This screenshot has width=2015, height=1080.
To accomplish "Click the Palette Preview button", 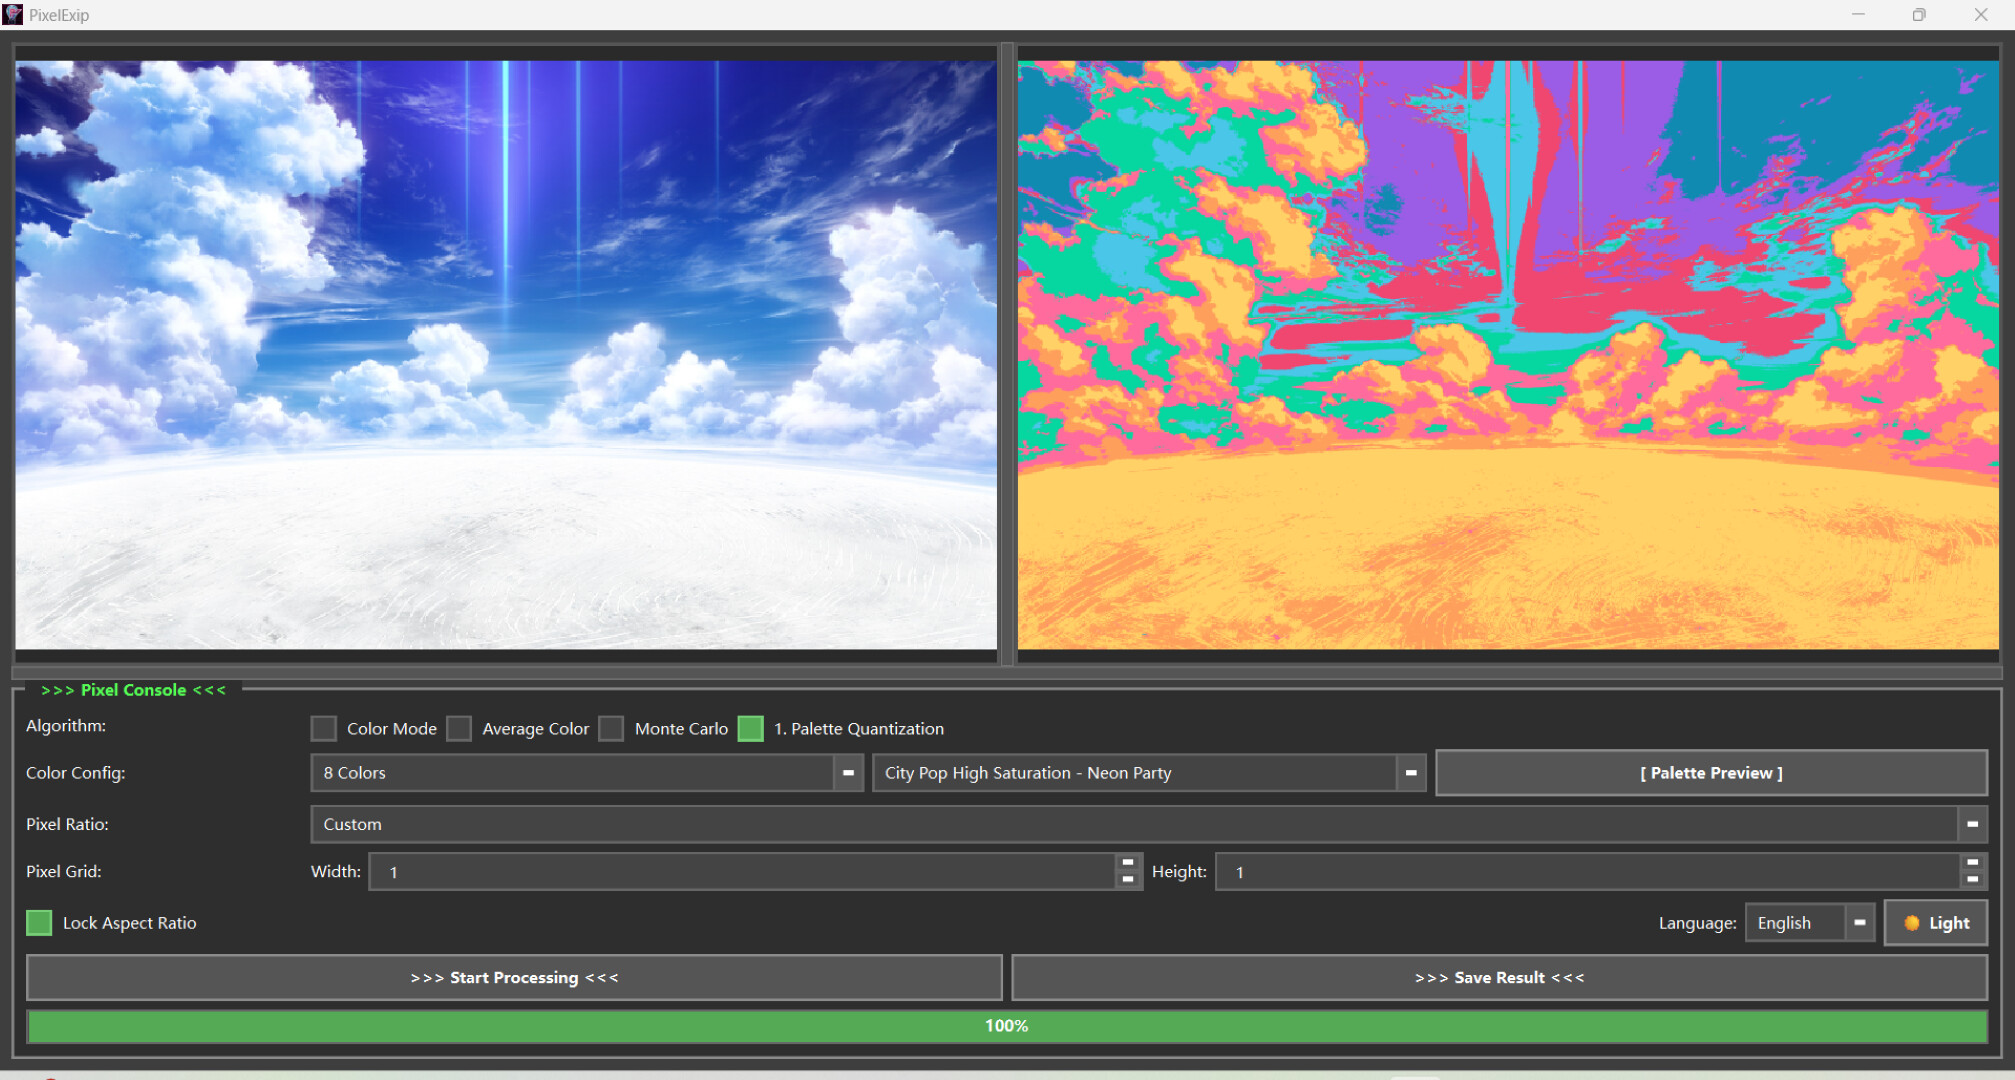I will 1711,772.
